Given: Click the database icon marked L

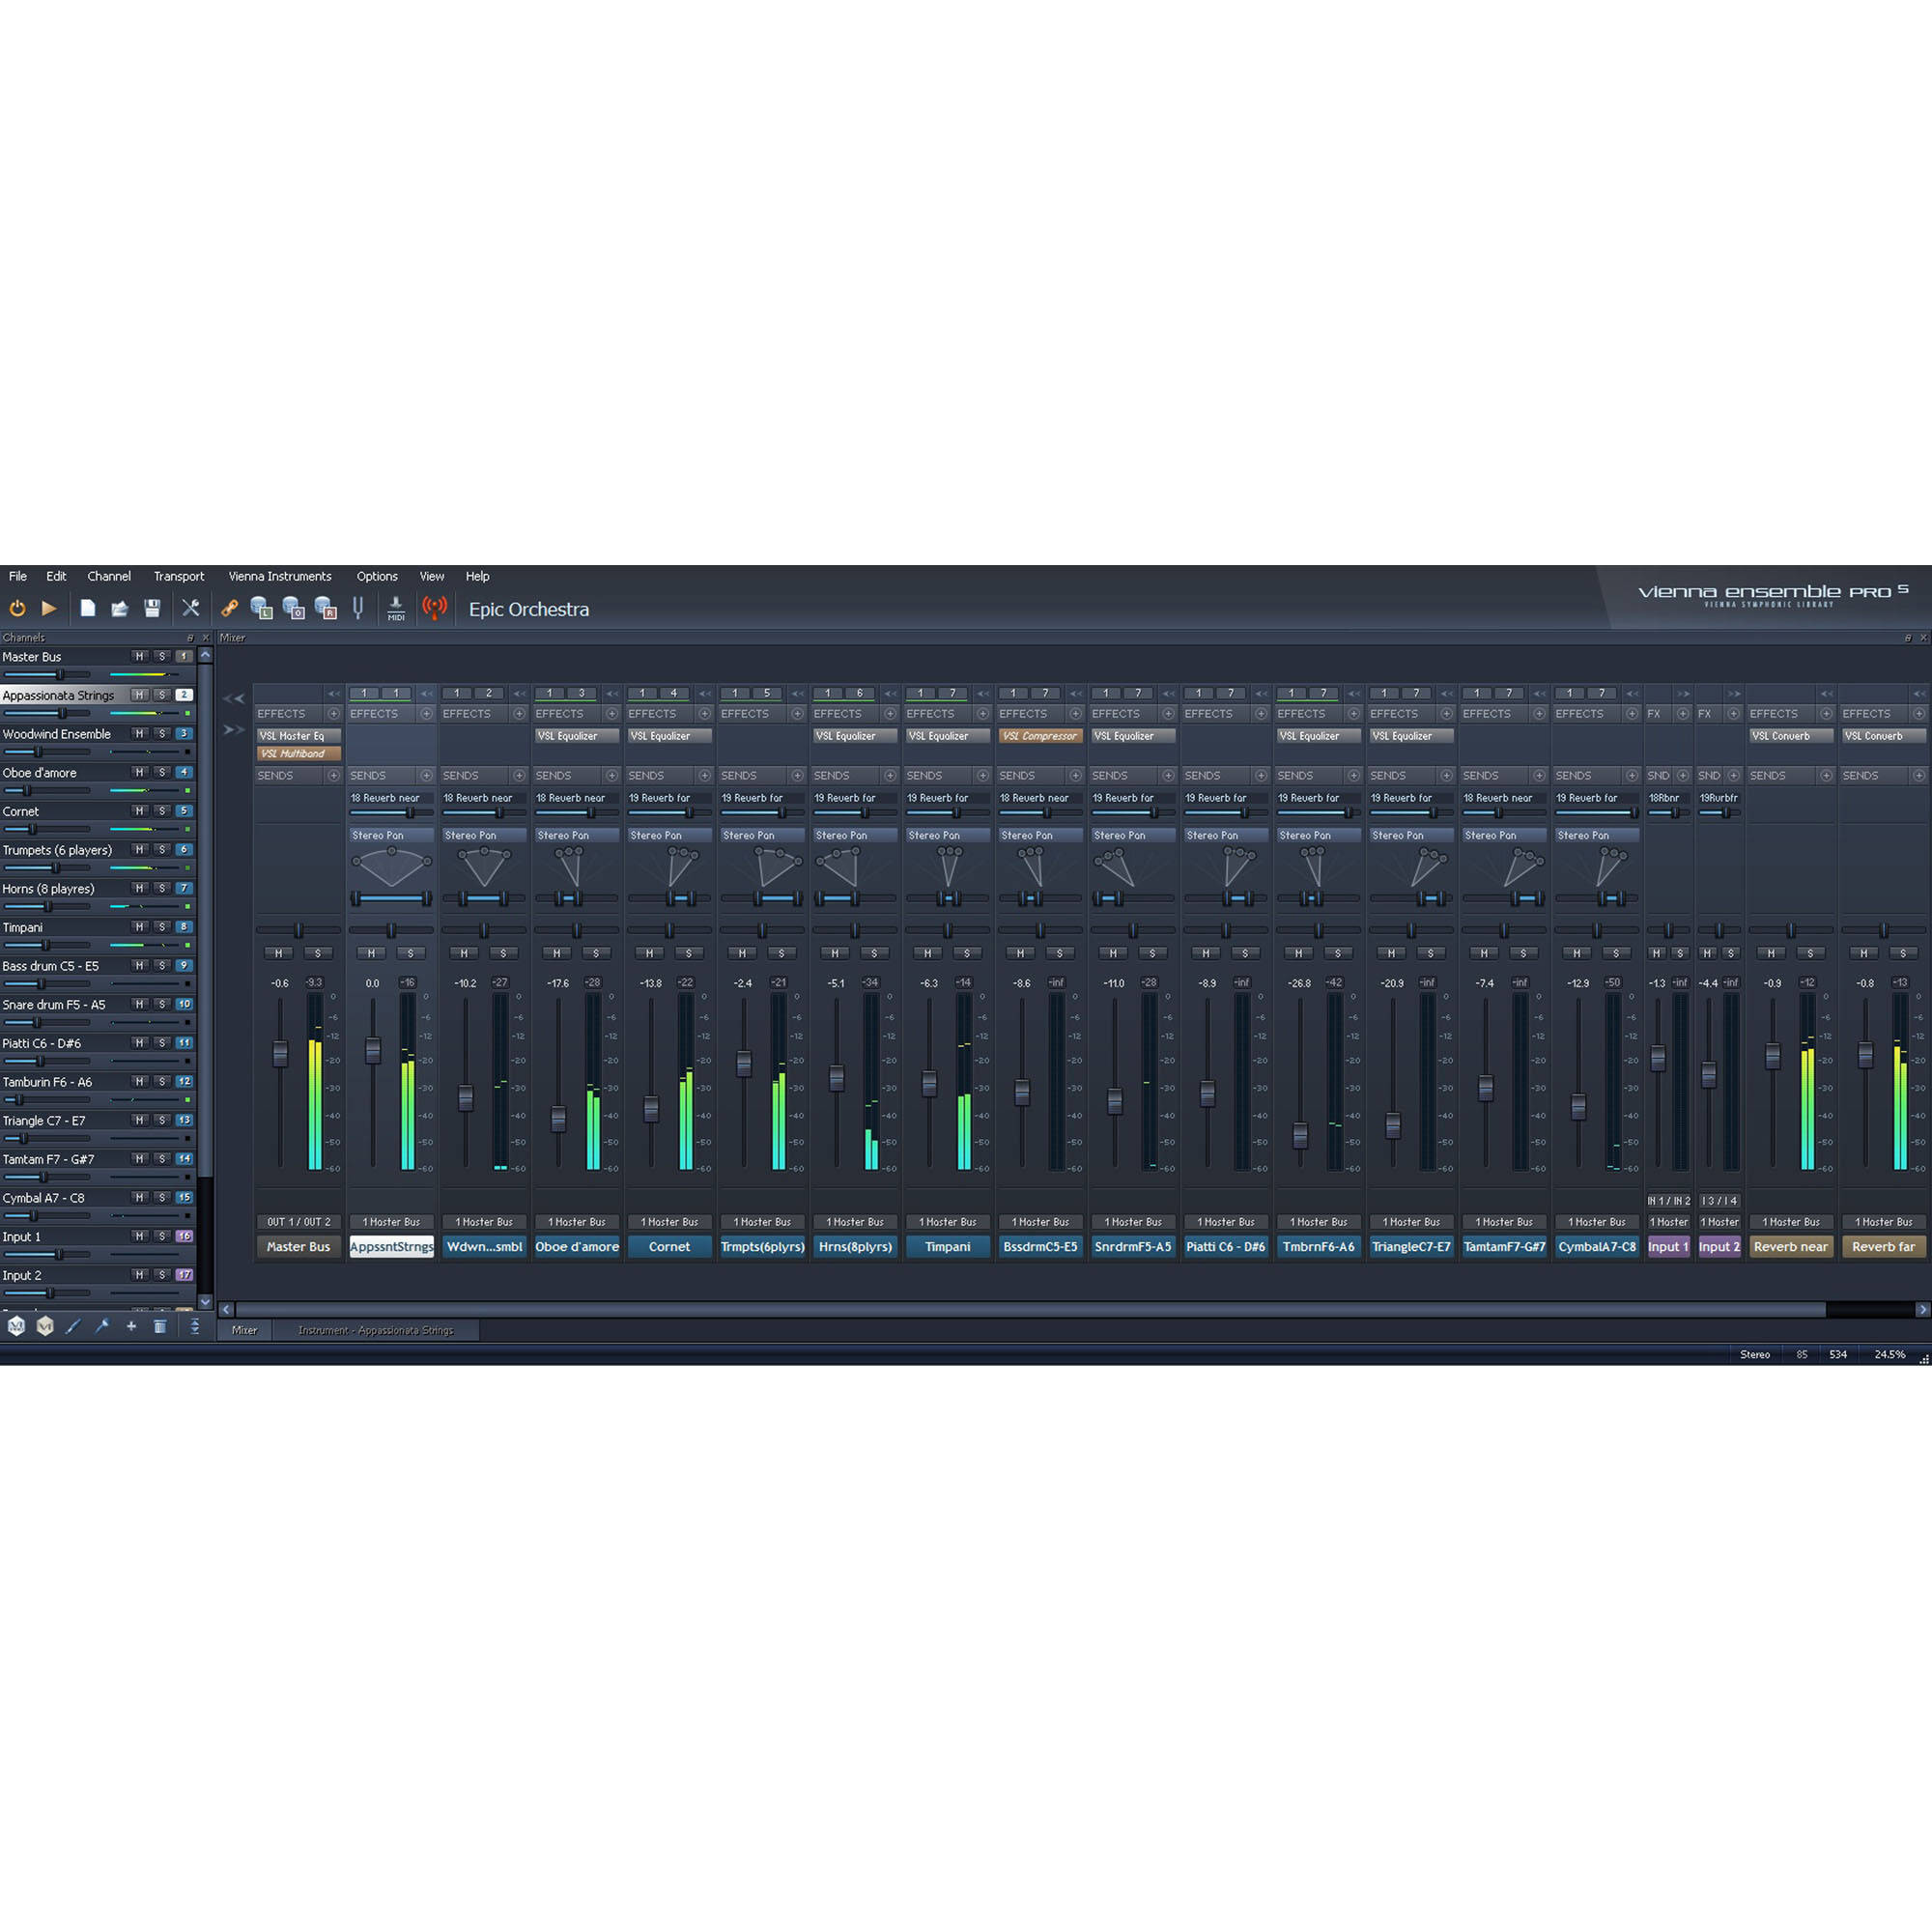Looking at the screenshot, I should coord(261,608).
